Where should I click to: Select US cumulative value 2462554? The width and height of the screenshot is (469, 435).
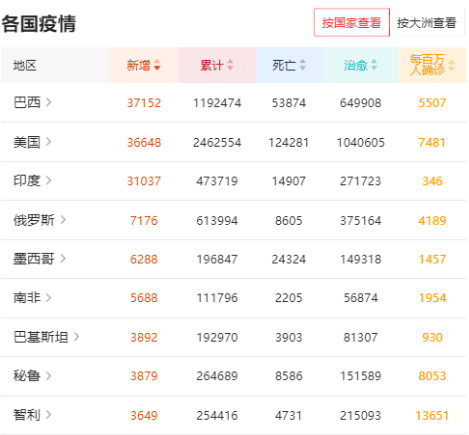point(217,142)
